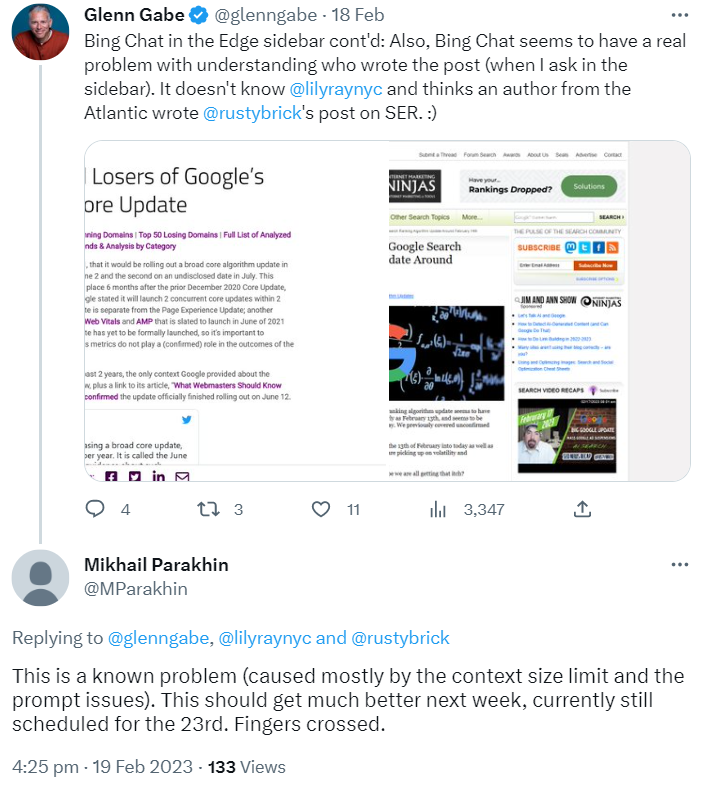The image size is (707, 793).
Task: Click the Mikhail Parakhin display name
Action: (x=156, y=565)
